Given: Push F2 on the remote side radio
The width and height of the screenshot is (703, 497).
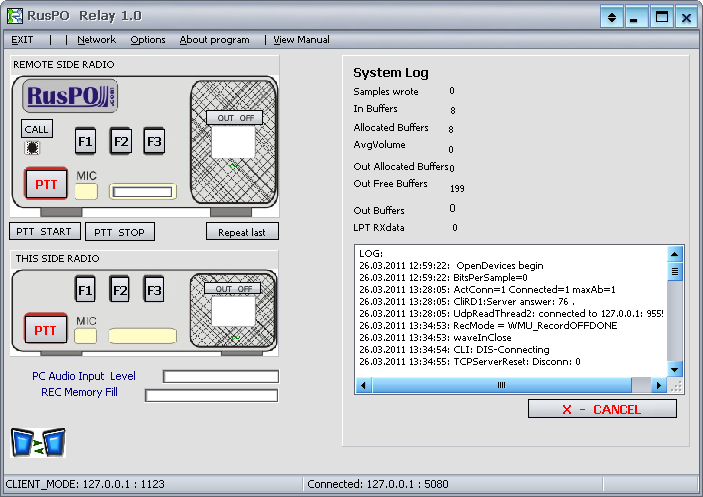Looking at the screenshot, I should pyautogui.click(x=121, y=141).
